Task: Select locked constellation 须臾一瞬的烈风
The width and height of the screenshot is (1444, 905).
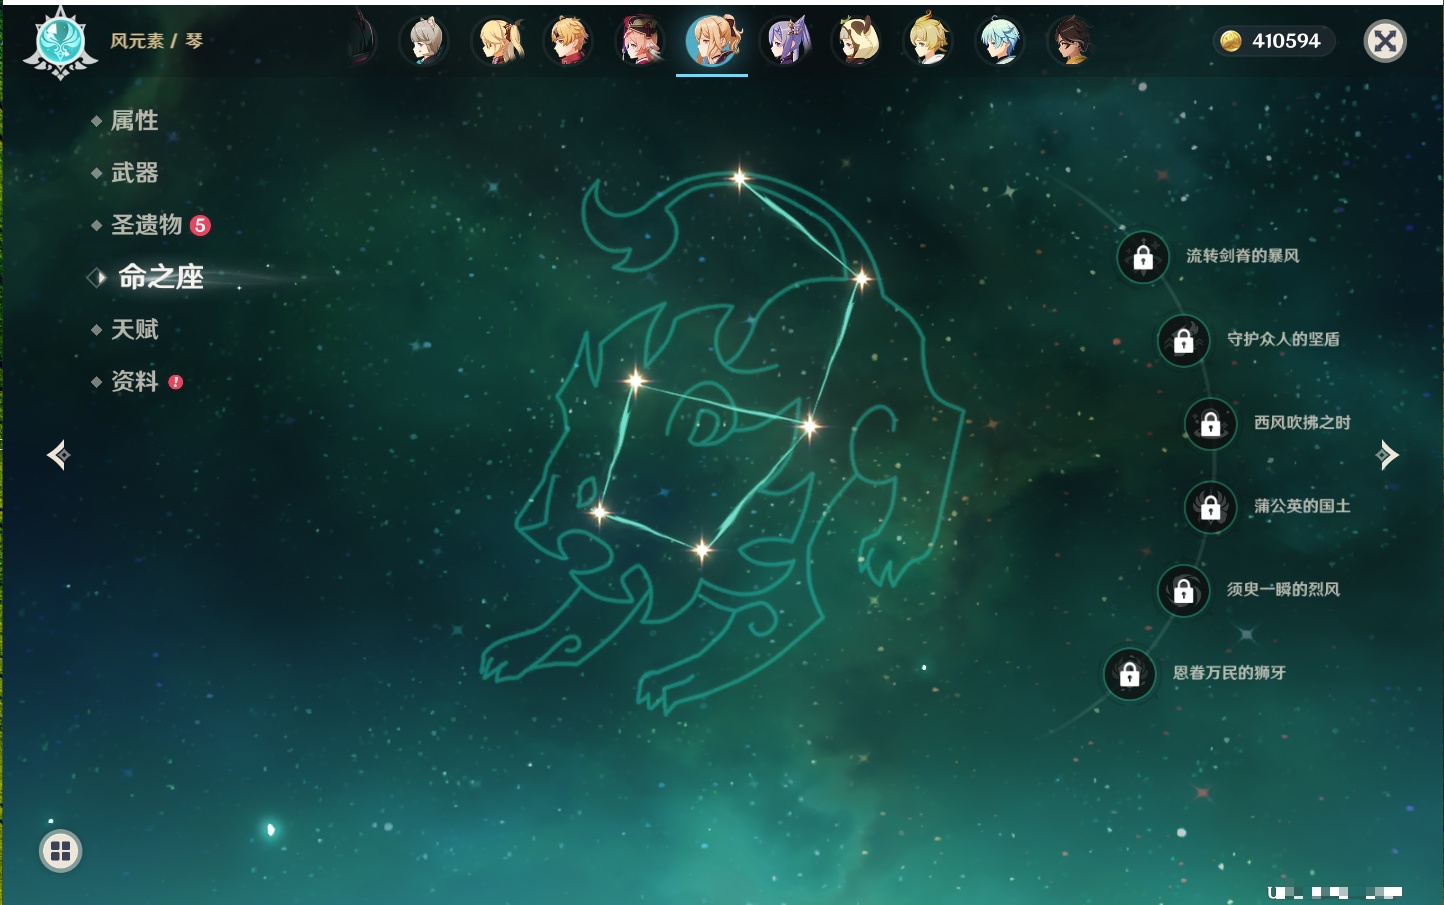Action: click(1183, 590)
